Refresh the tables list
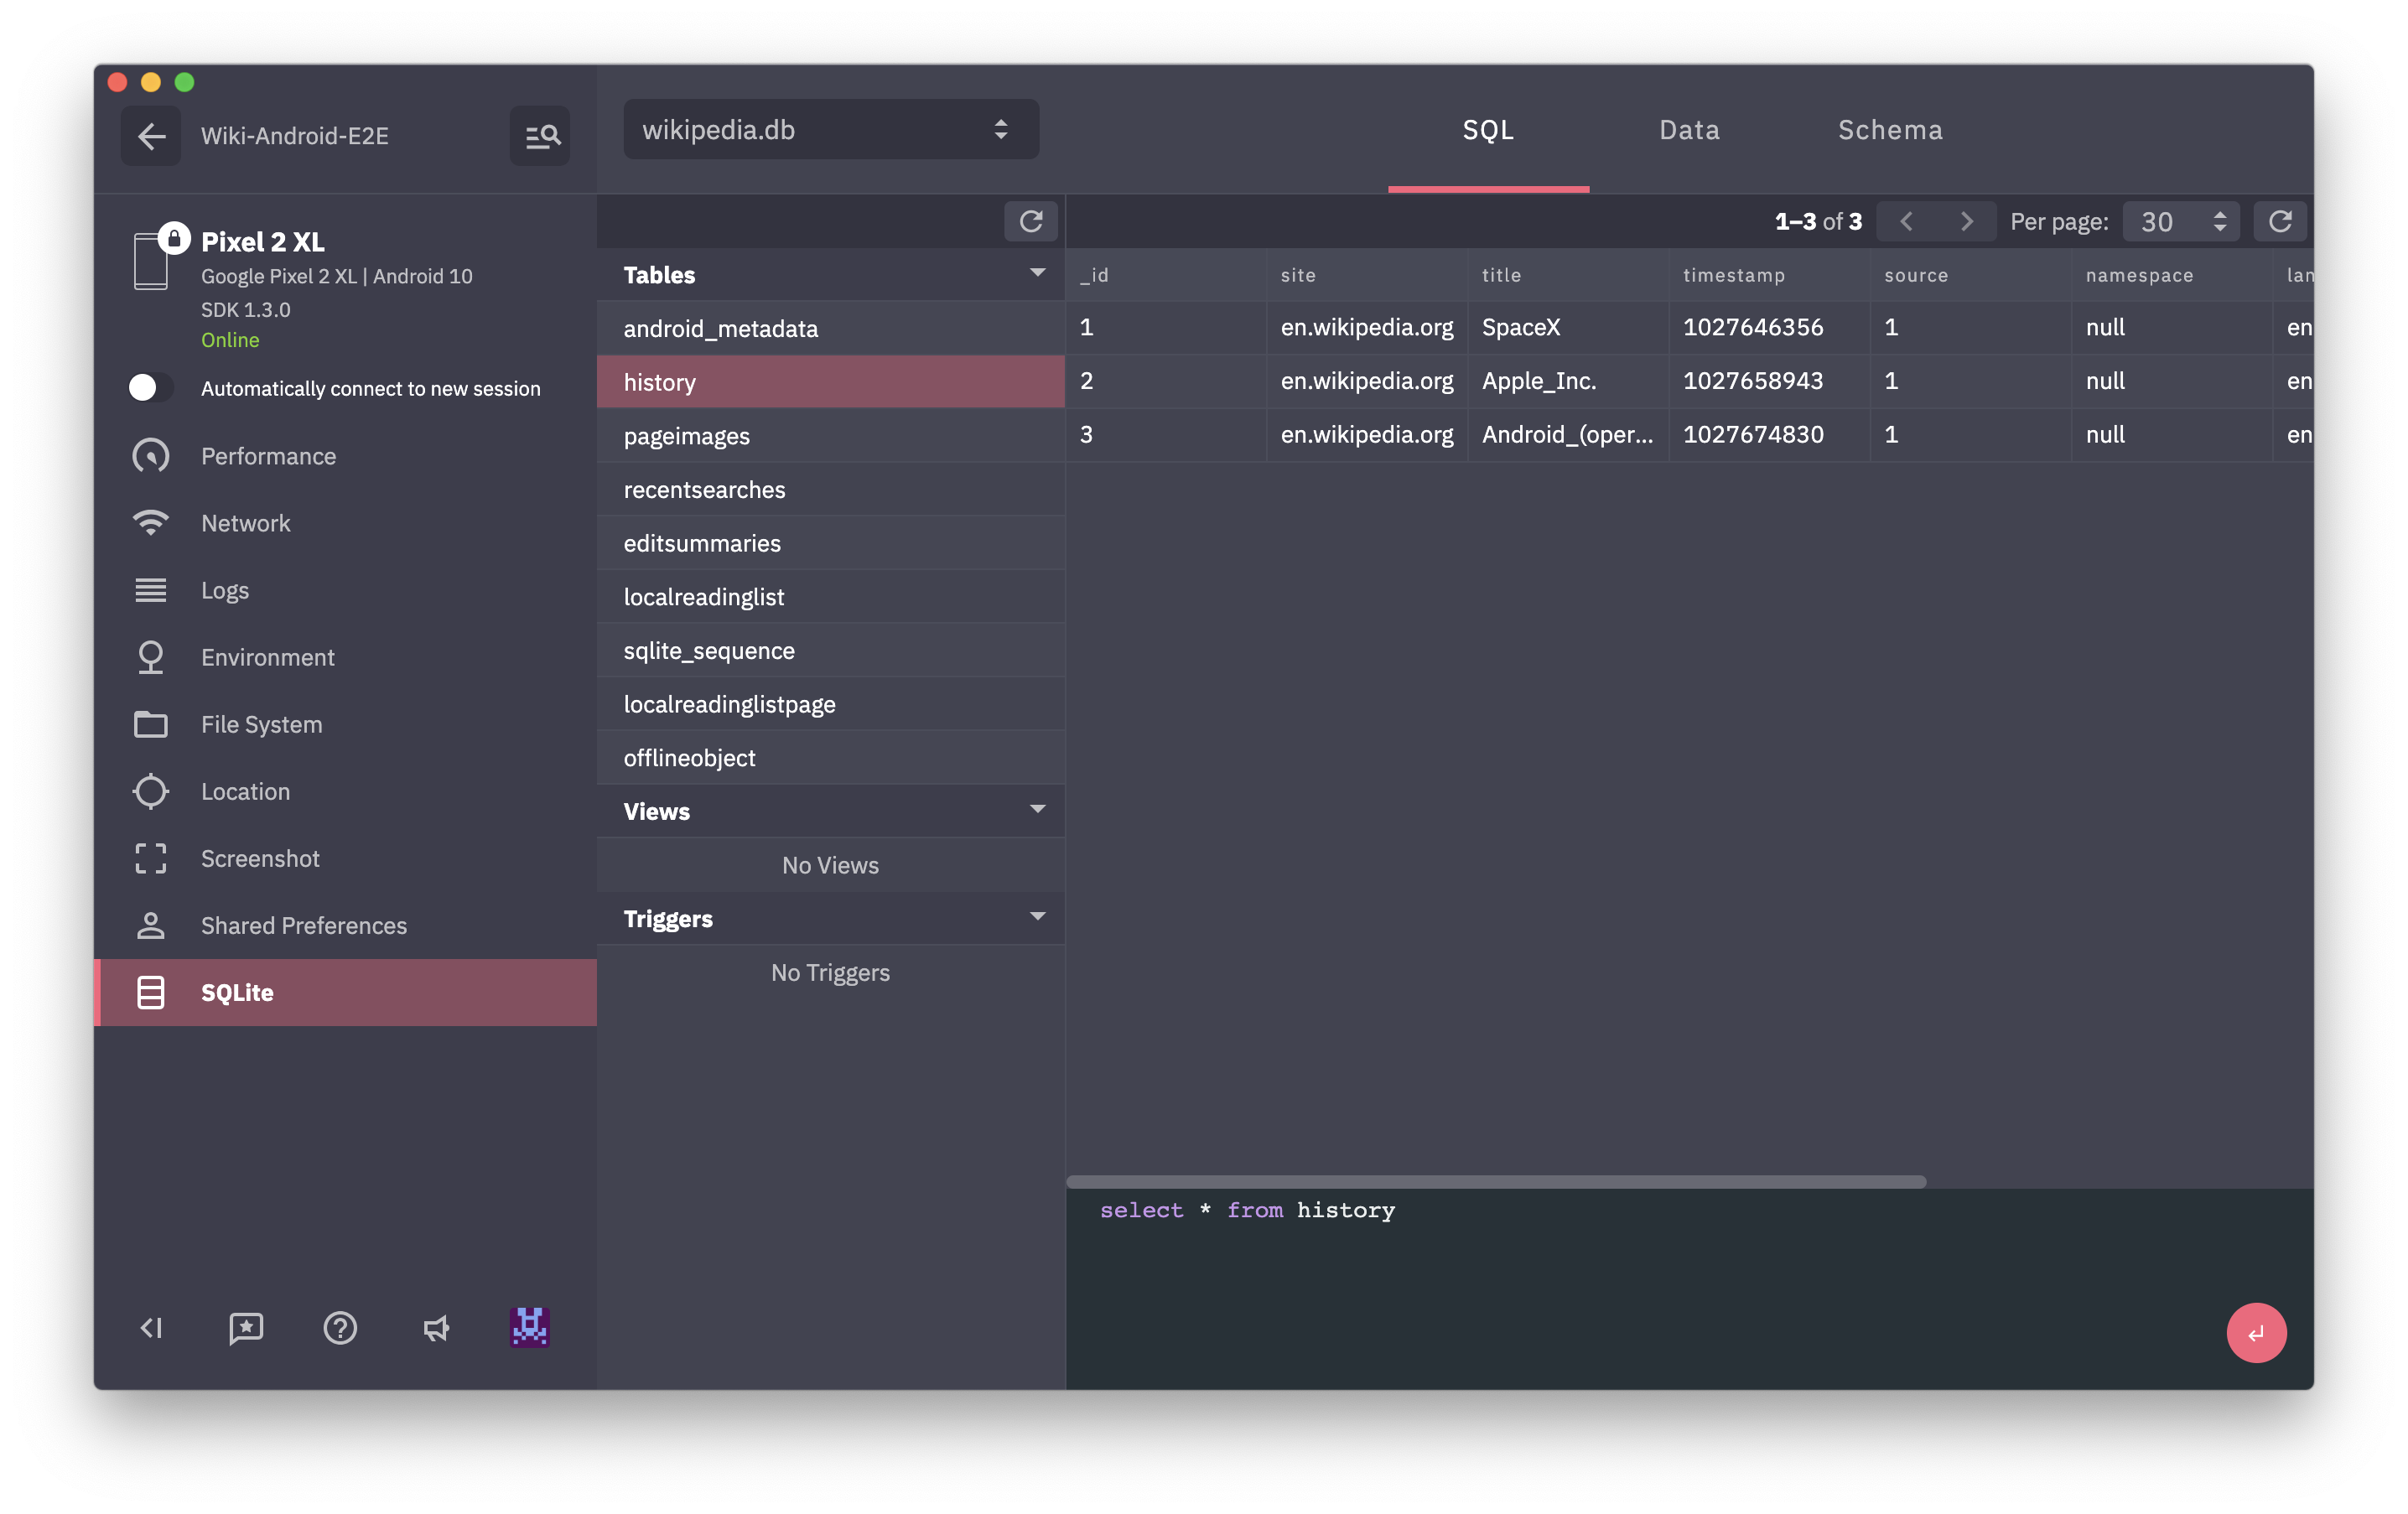Image resolution: width=2408 pixels, height=1514 pixels. pos(1030,221)
